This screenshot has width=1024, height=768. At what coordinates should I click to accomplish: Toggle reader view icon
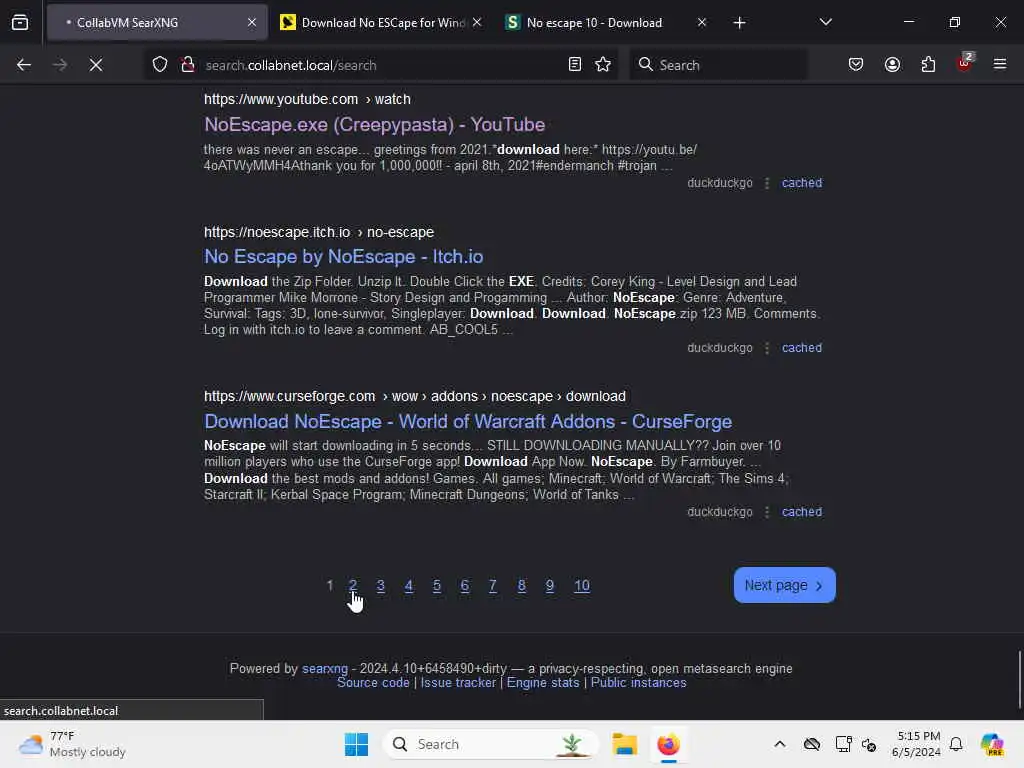[x=575, y=65]
